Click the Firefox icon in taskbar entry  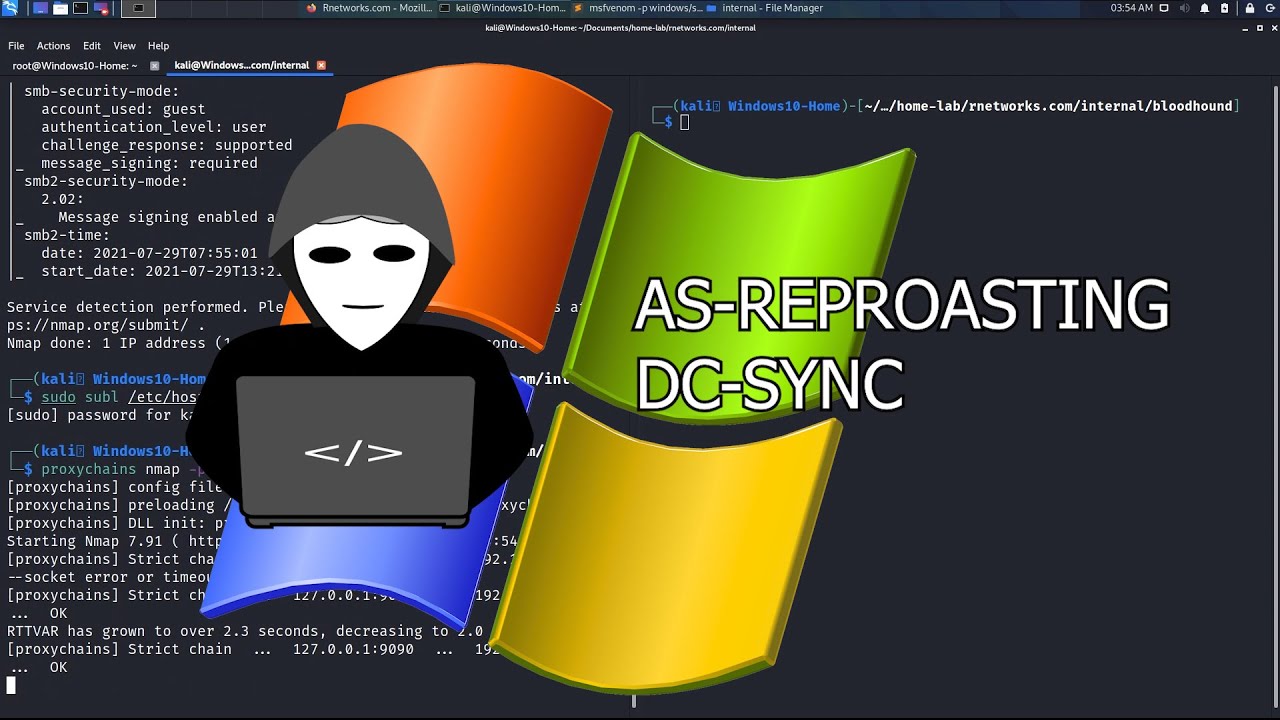[x=312, y=8]
